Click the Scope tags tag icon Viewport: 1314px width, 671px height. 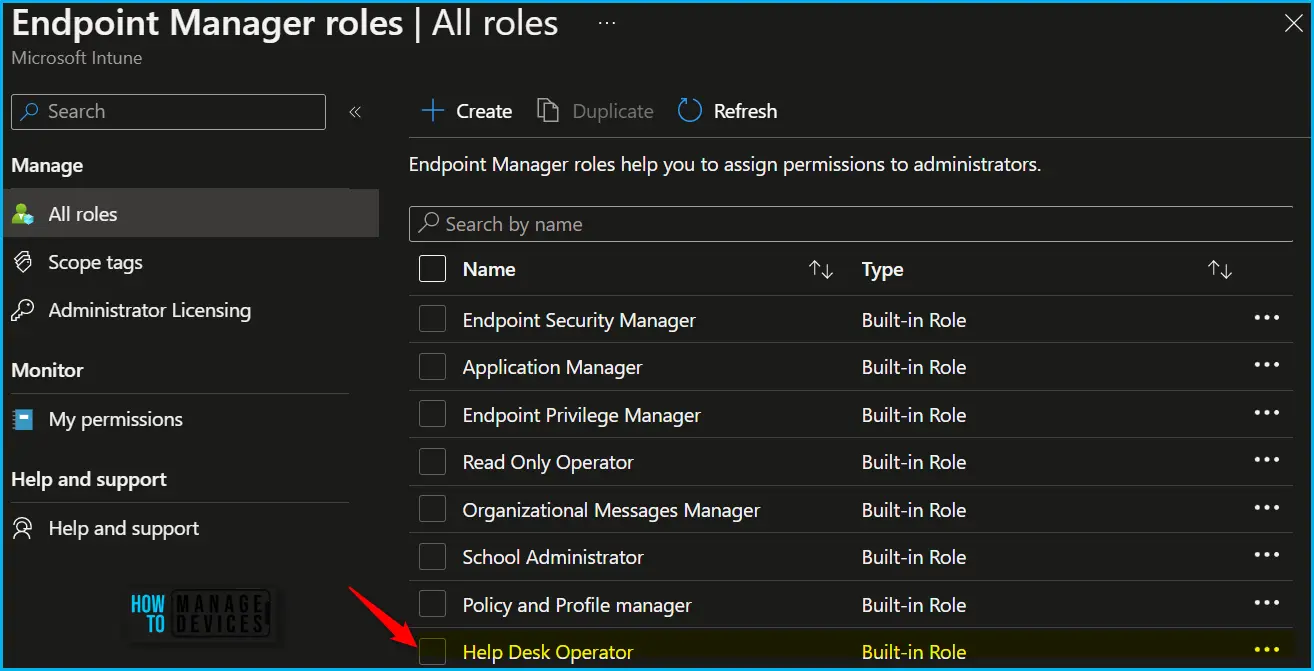pyautogui.click(x=23, y=262)
